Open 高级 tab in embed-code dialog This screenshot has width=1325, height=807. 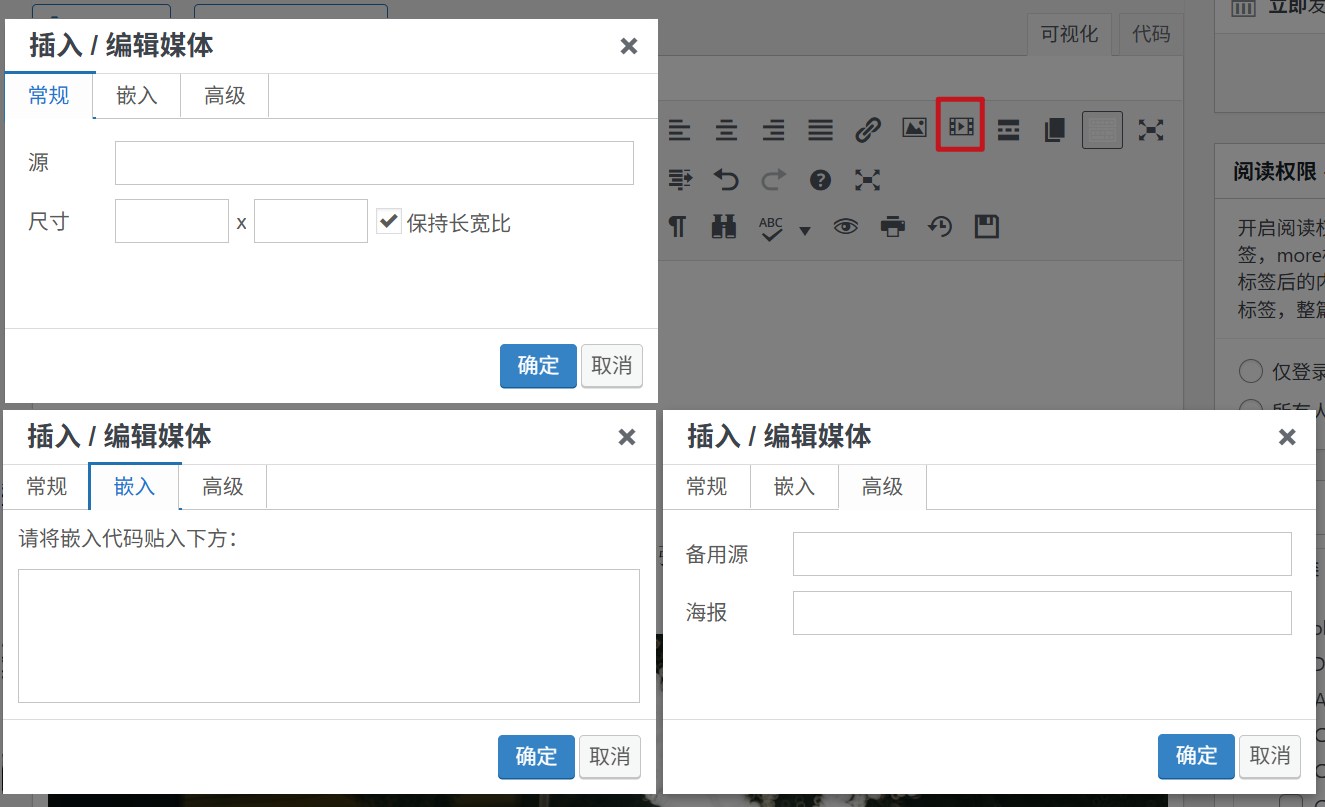coord(223,487)
